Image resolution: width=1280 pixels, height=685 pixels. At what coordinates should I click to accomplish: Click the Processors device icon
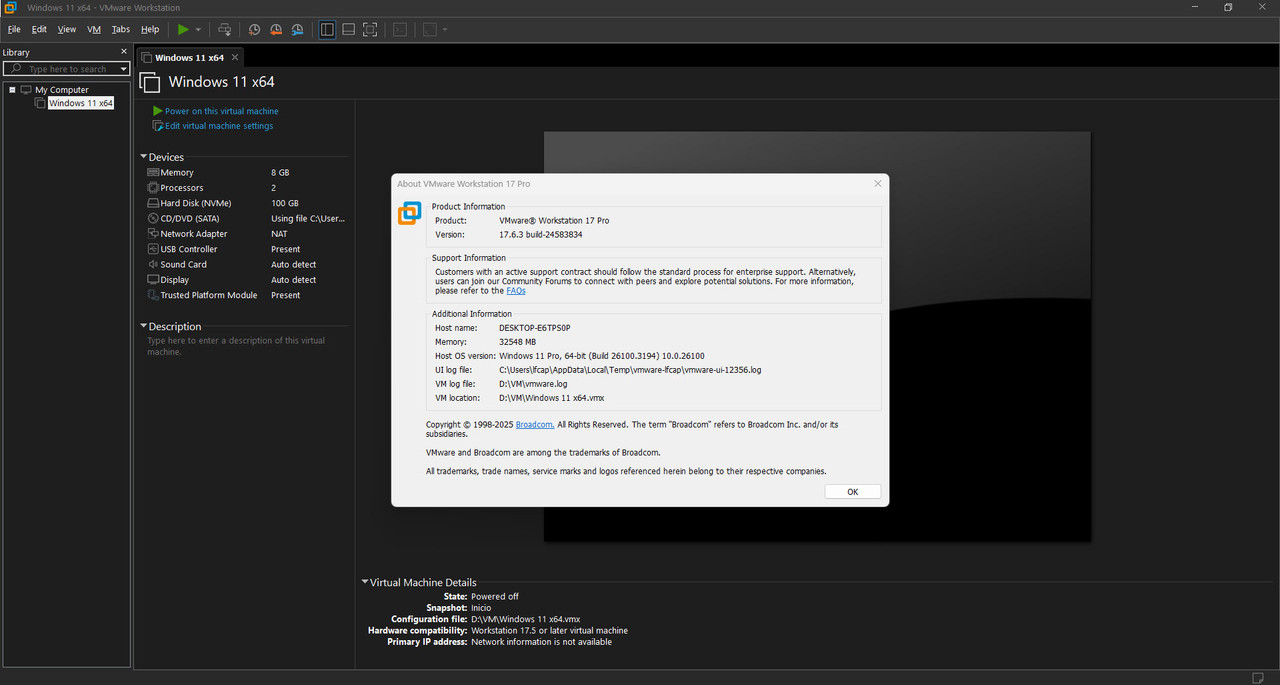(153, 188)
